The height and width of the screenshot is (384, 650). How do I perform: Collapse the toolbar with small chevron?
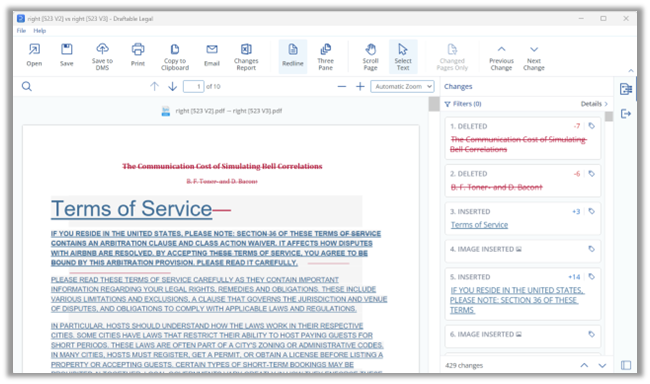631,71
